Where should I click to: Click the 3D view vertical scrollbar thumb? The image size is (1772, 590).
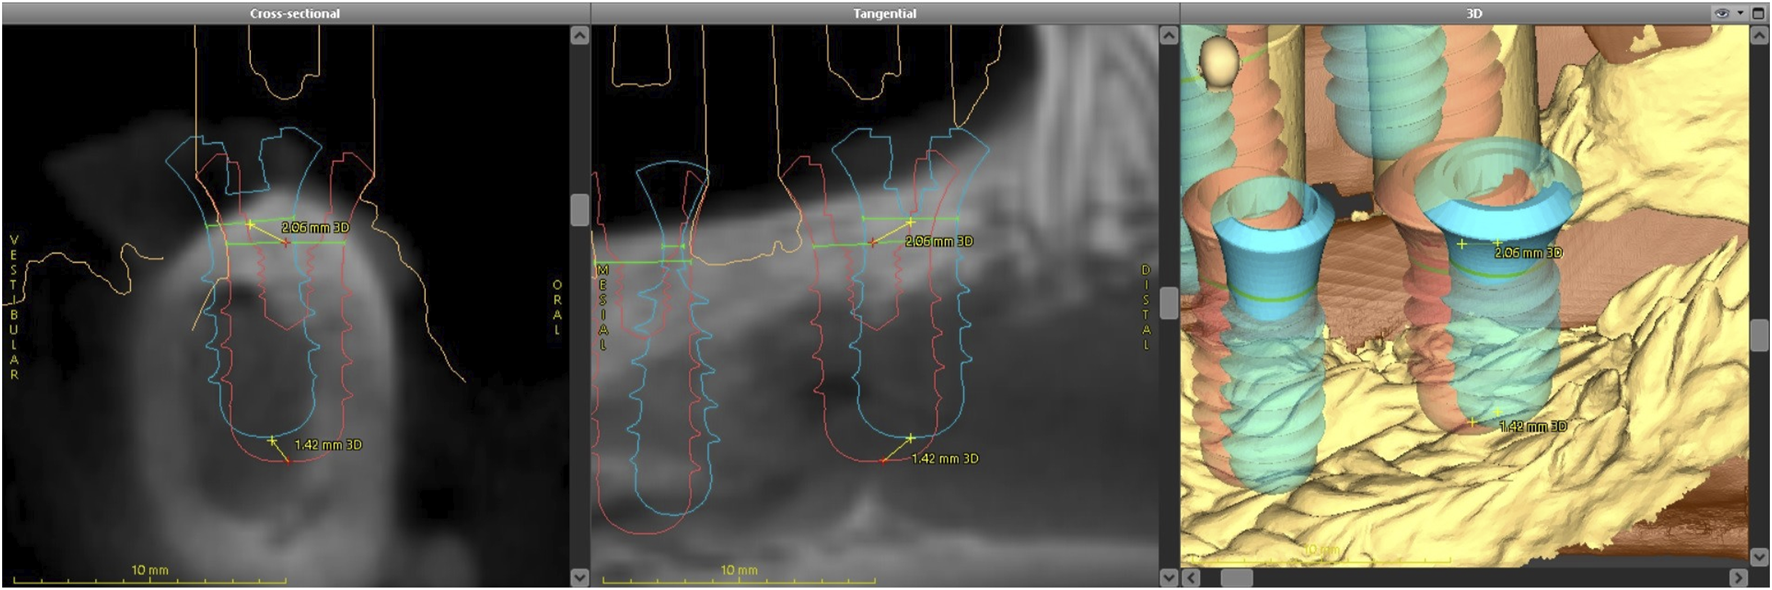click(1760, 335)
